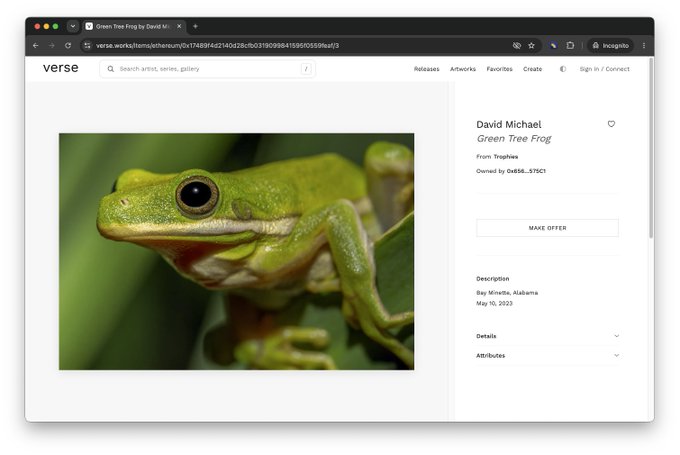Bookmark this page with star icon

[531, 46]
